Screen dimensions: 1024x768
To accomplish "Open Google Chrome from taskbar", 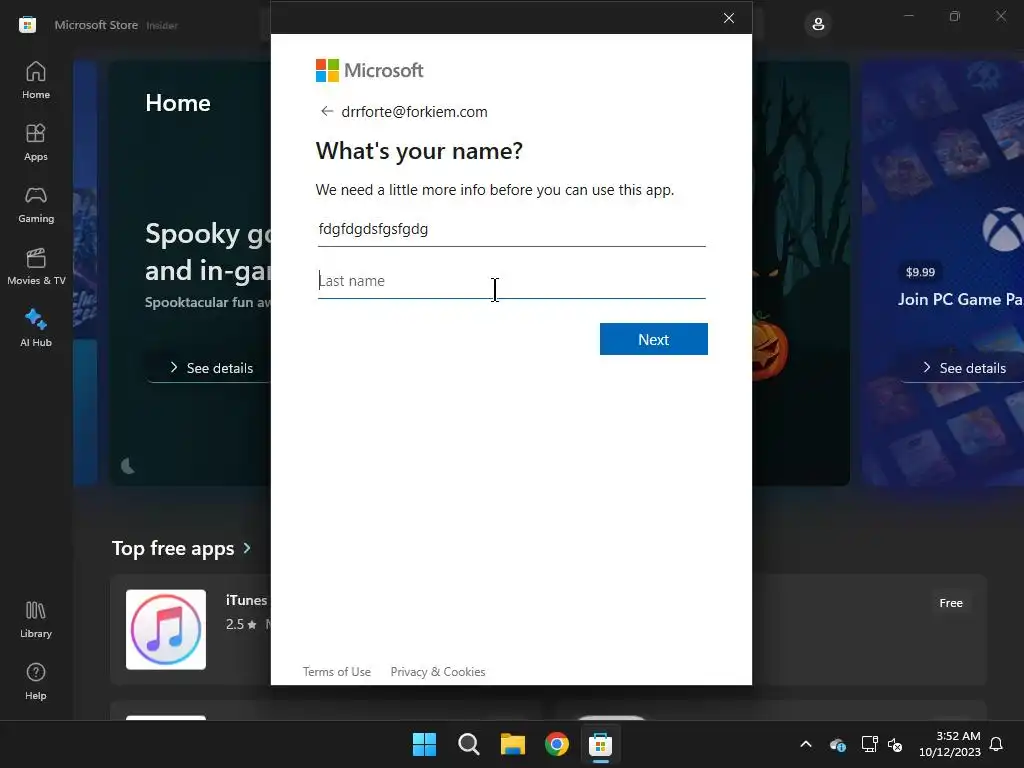I will pyautogui.click(x=556, y=744).
